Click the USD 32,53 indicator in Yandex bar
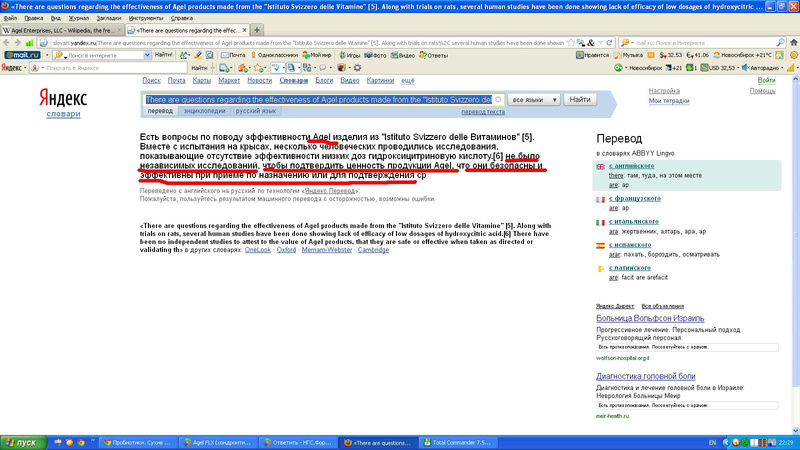This screenshot has height=450, width=800. click(x=717, y=67)
